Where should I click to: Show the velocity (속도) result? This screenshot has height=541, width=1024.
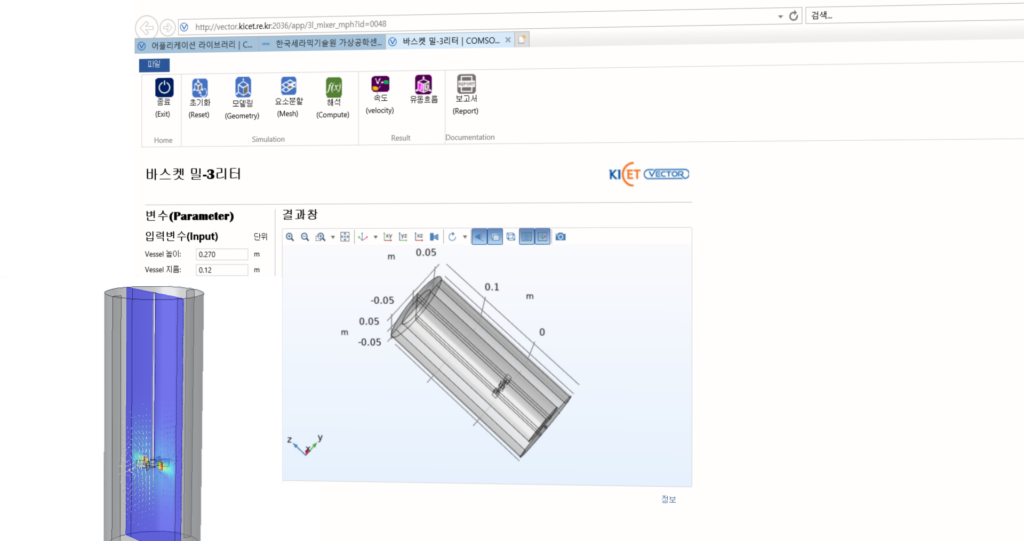379,84
